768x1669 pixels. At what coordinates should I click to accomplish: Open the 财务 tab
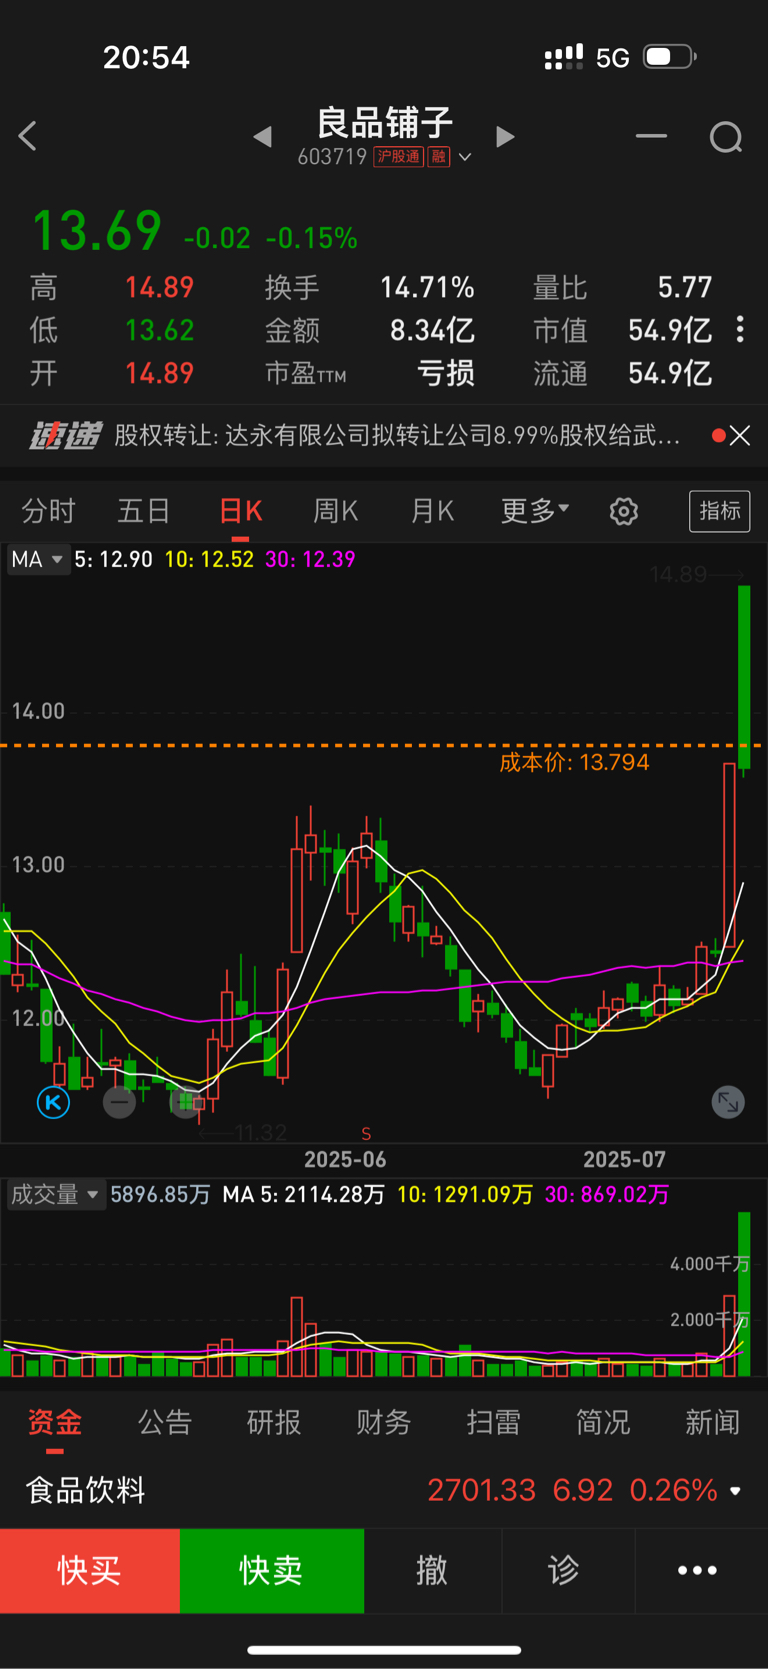[384, 1422]
